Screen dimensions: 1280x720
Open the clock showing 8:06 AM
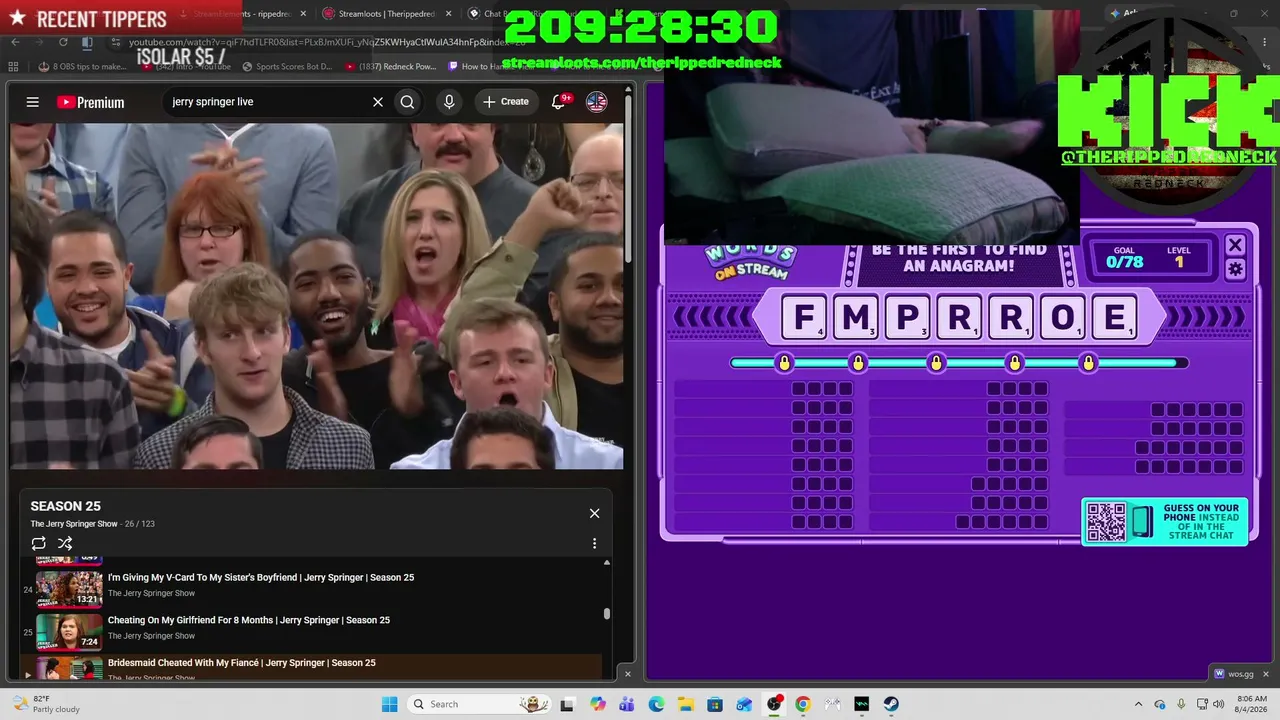(1251, 704)
